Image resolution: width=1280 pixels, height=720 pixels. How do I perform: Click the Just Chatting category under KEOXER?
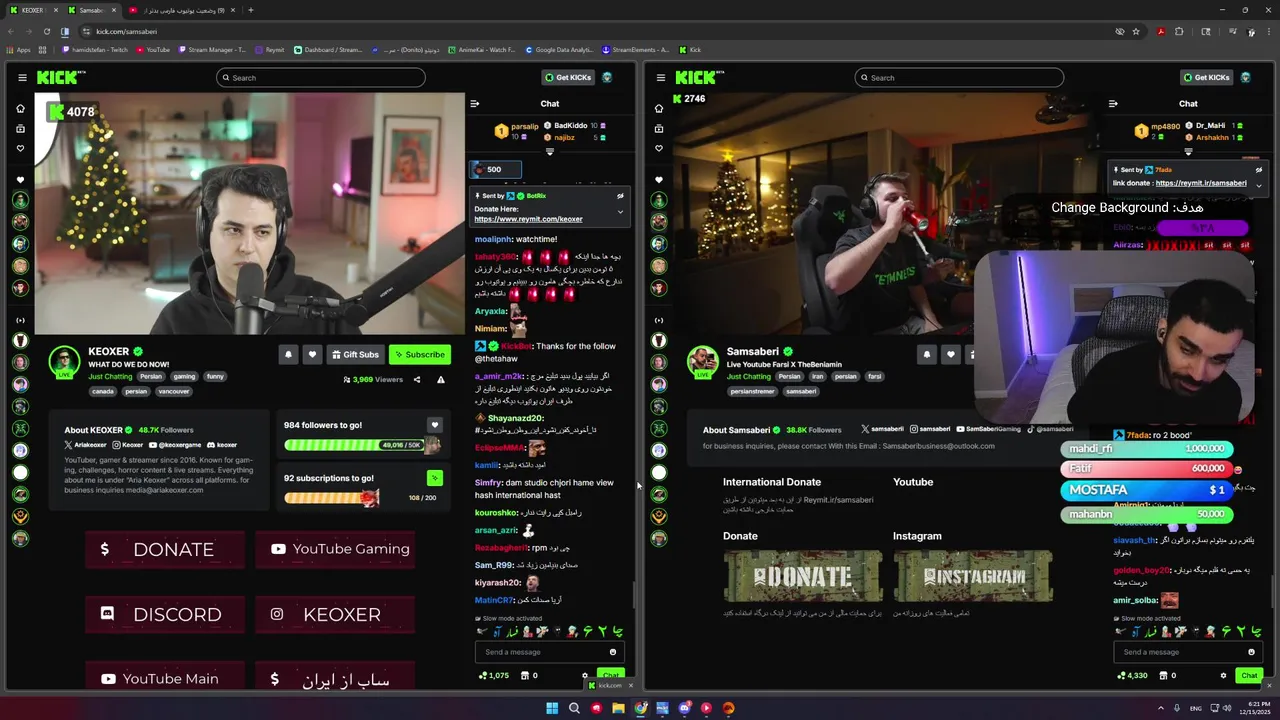point(110,377)
